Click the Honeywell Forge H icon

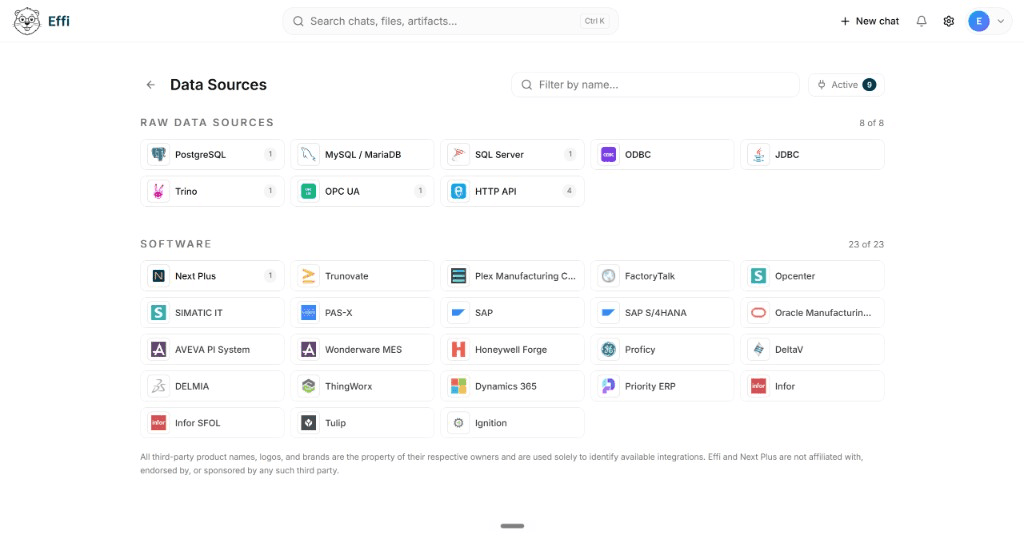458,349
